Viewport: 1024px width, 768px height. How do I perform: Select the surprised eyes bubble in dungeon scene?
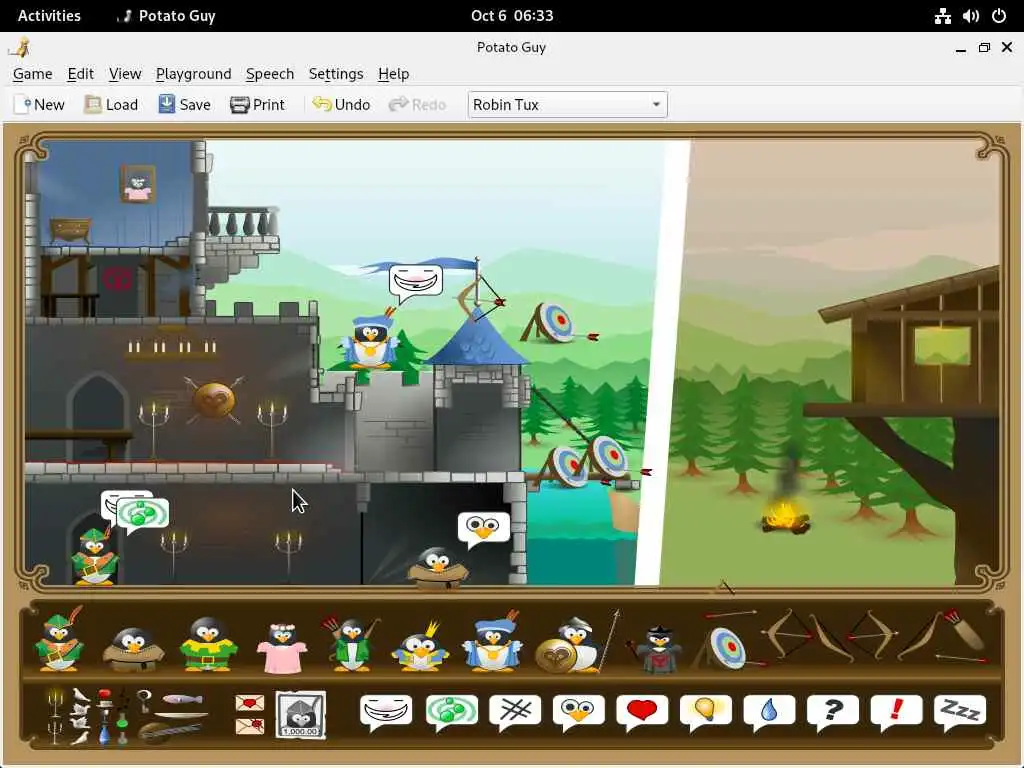pyautogui.click(x=484, y=530)
